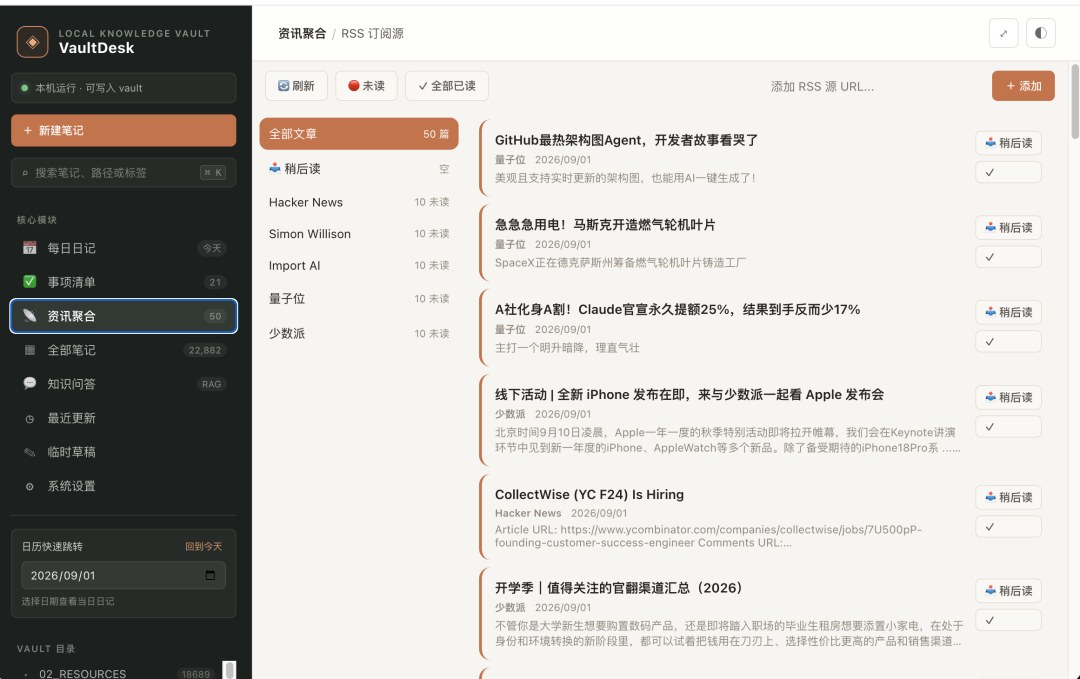Open article 线下活动 全新 iPhone 发布在即
The height and width of the screenshot is (679, 1080).
coord(689,395)
